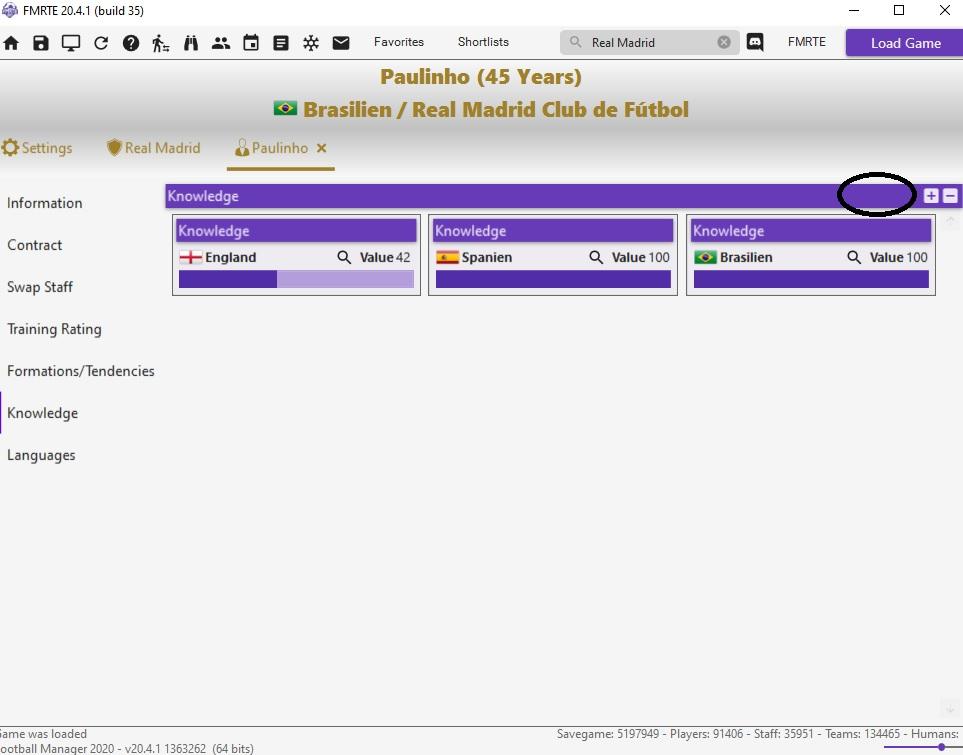Click the search box magnifier icon
The width and height of the screenshot is (963, 755).
[575, 42]
